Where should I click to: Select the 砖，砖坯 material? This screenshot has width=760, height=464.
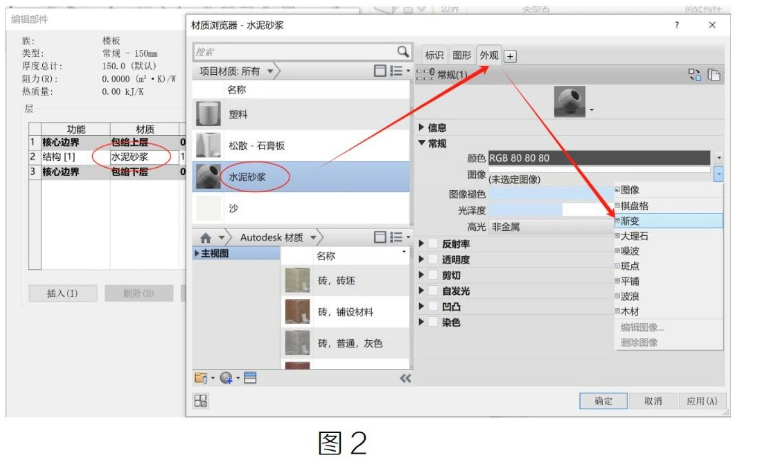346,281
